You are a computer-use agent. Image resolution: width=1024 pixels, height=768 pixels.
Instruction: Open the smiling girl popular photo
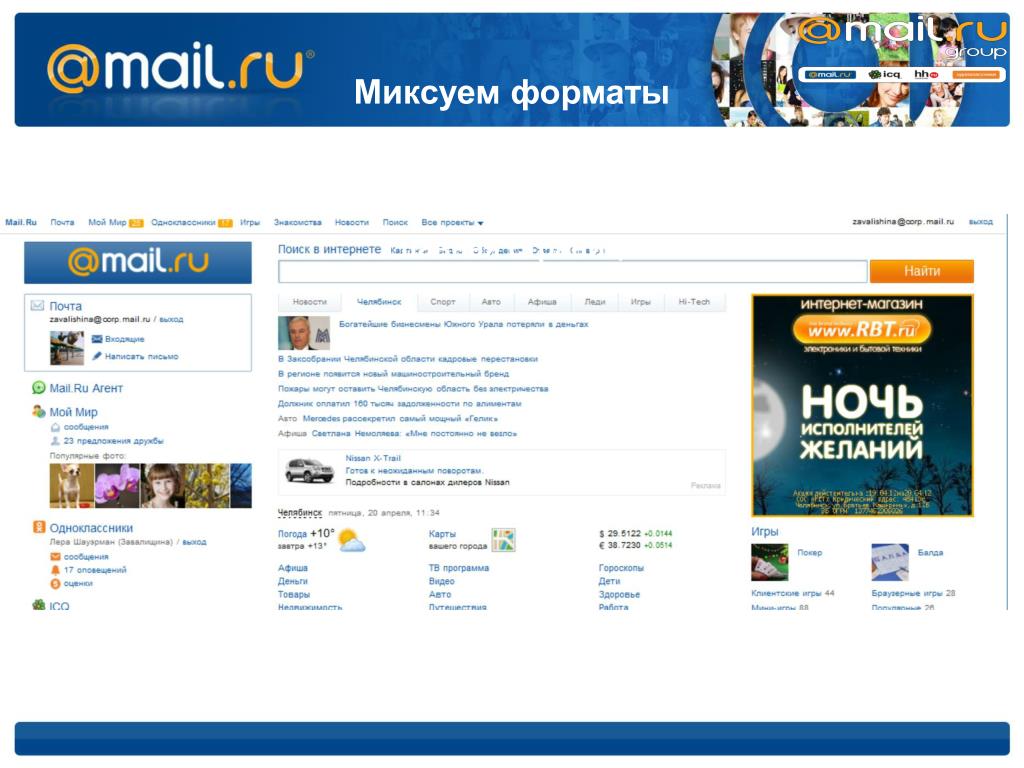coord(162,486)
